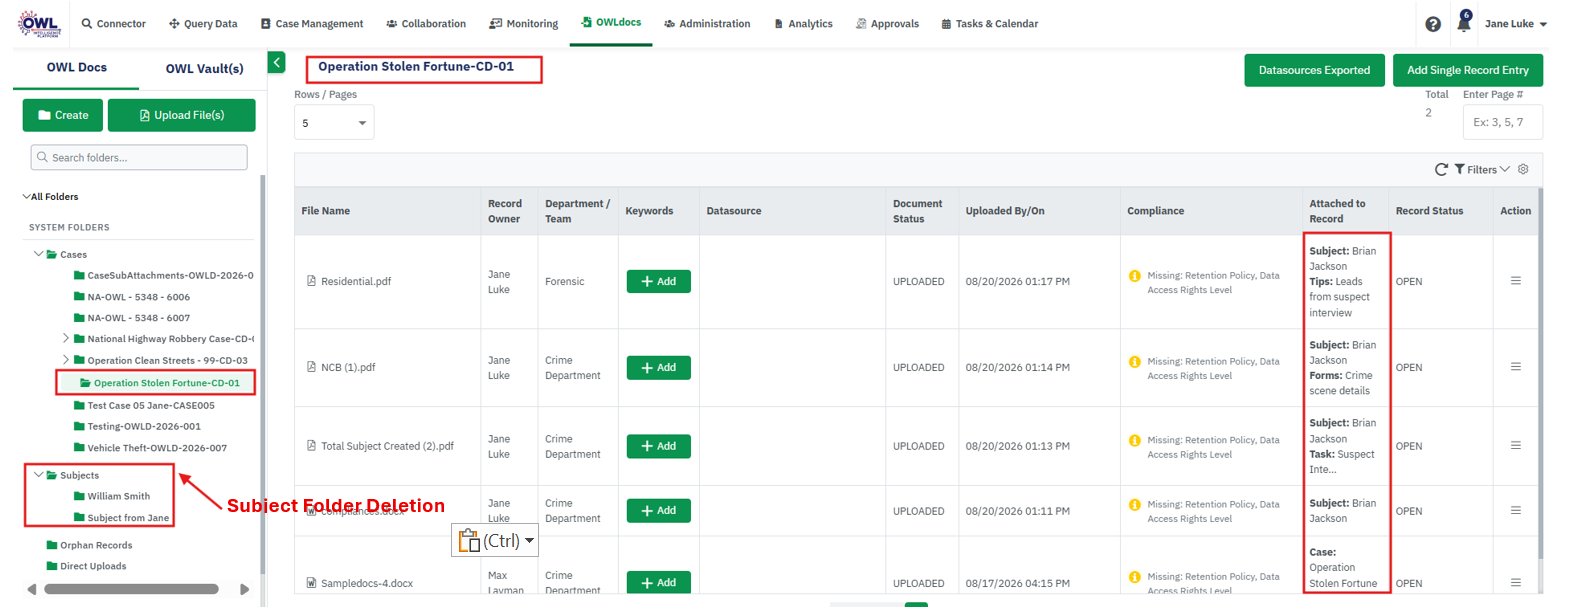Select Test Case 05 Jane-CASE005 folder
This screenshot has height=607, width=1571.
coord(144,405)
